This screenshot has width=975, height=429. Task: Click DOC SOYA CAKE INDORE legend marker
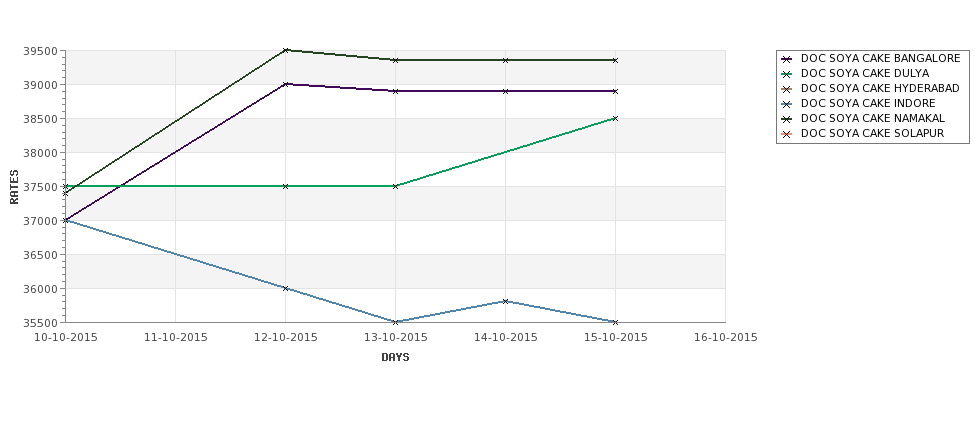(x=787, y=104)
